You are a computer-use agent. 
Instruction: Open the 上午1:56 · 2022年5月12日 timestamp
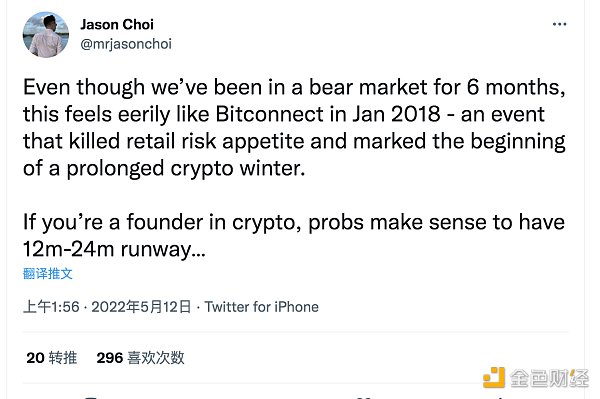(107, 307)
